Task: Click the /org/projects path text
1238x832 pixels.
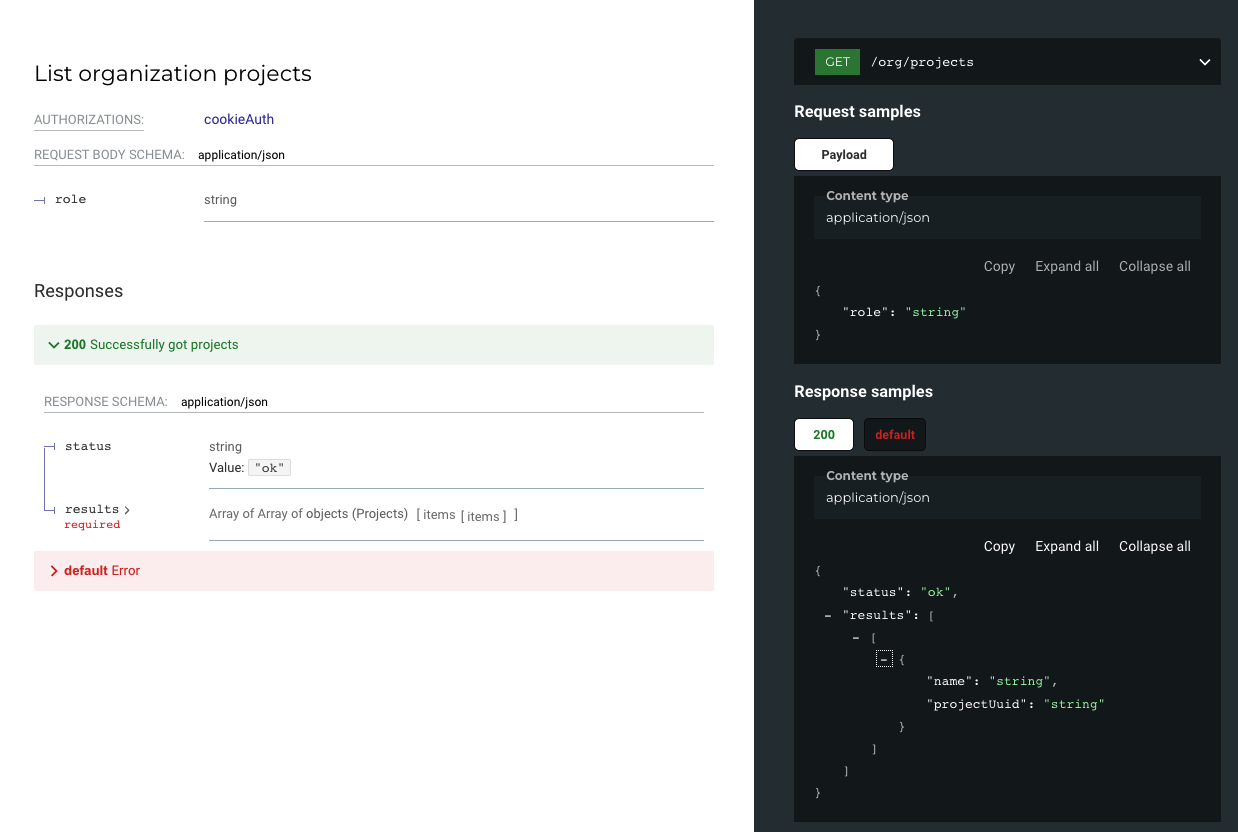Action: [x=922, y=62]
